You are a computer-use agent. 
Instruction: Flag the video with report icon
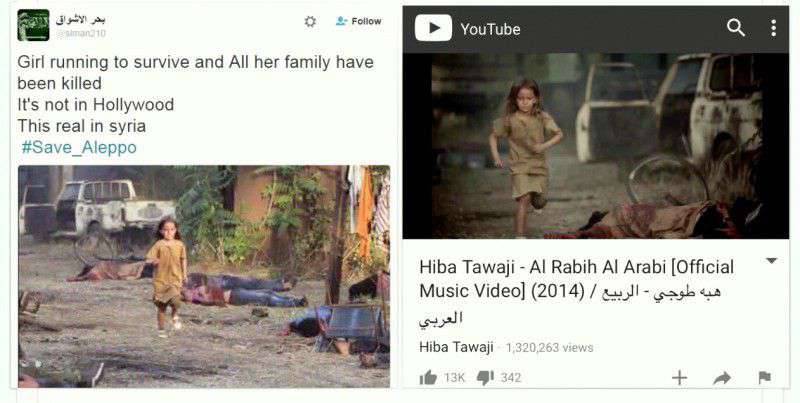coord(764,377)
